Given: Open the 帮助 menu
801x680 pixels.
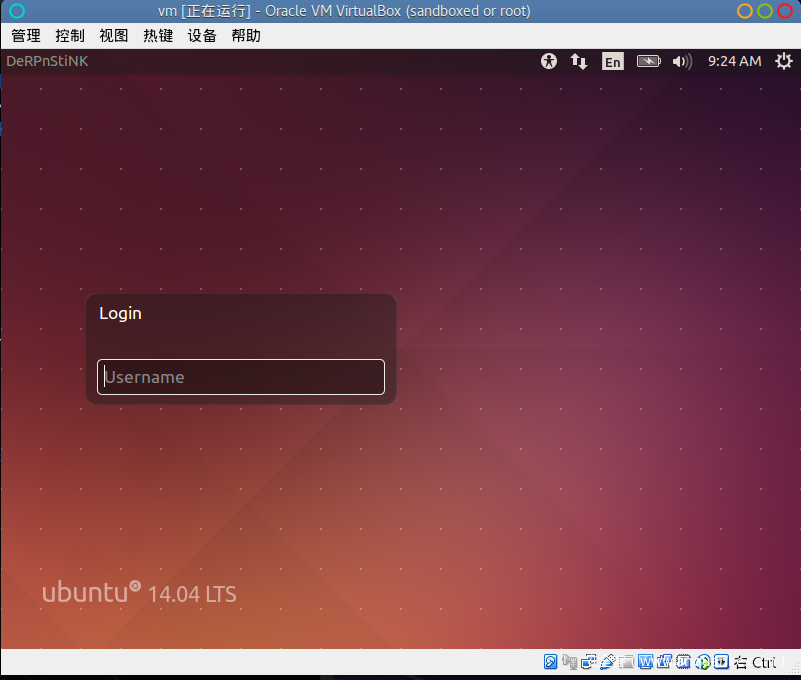Looking at the screenshot, I should [246, 36].
